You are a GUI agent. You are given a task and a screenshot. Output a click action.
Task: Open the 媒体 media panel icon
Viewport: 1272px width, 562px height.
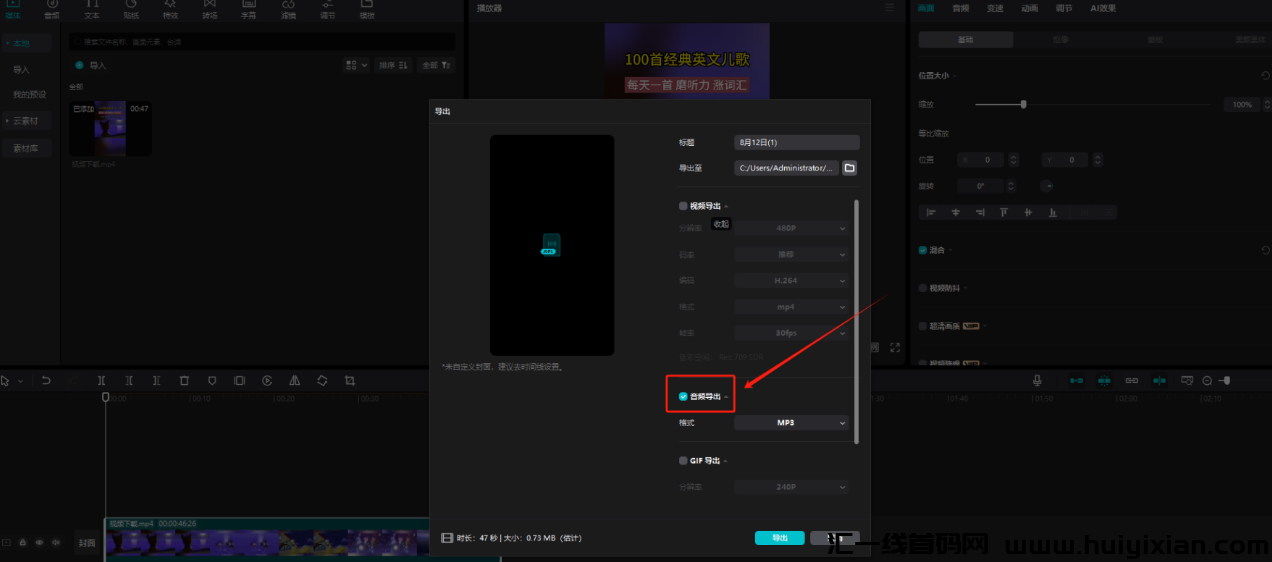[x=13, y=9]
